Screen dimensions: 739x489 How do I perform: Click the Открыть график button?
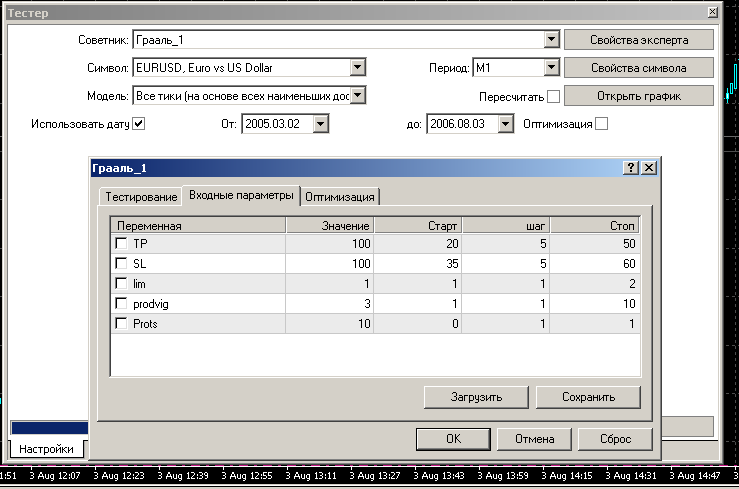[639, 96]
